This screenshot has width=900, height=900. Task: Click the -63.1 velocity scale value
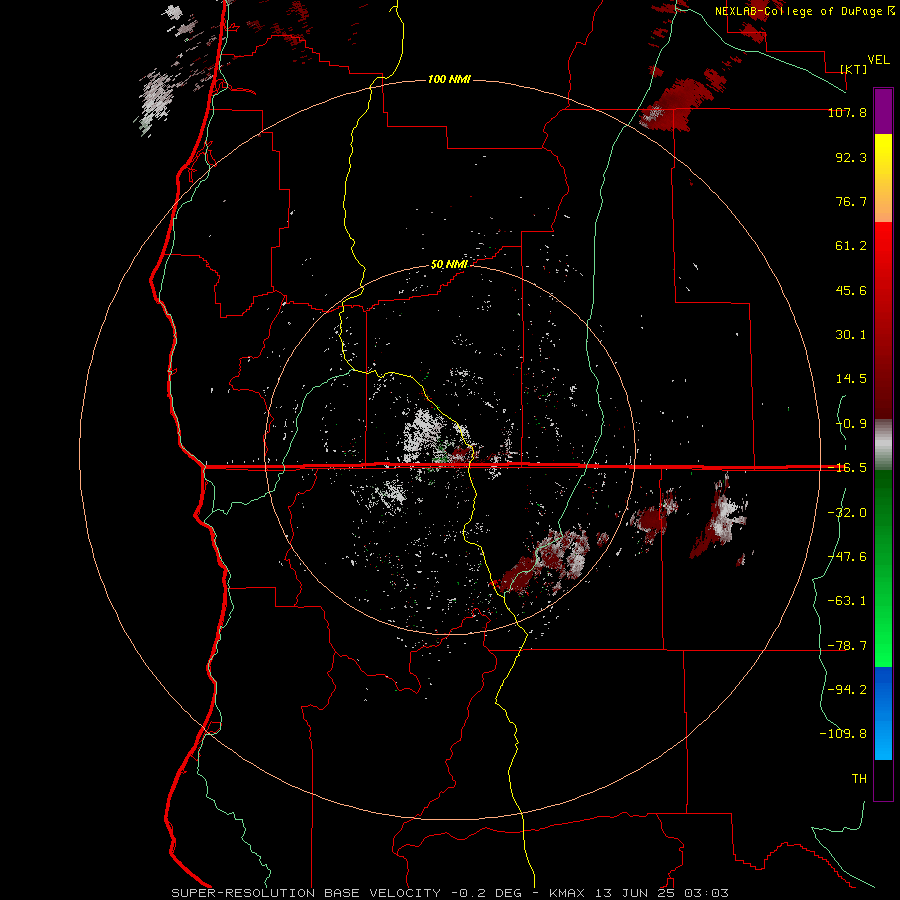point(847,601)
